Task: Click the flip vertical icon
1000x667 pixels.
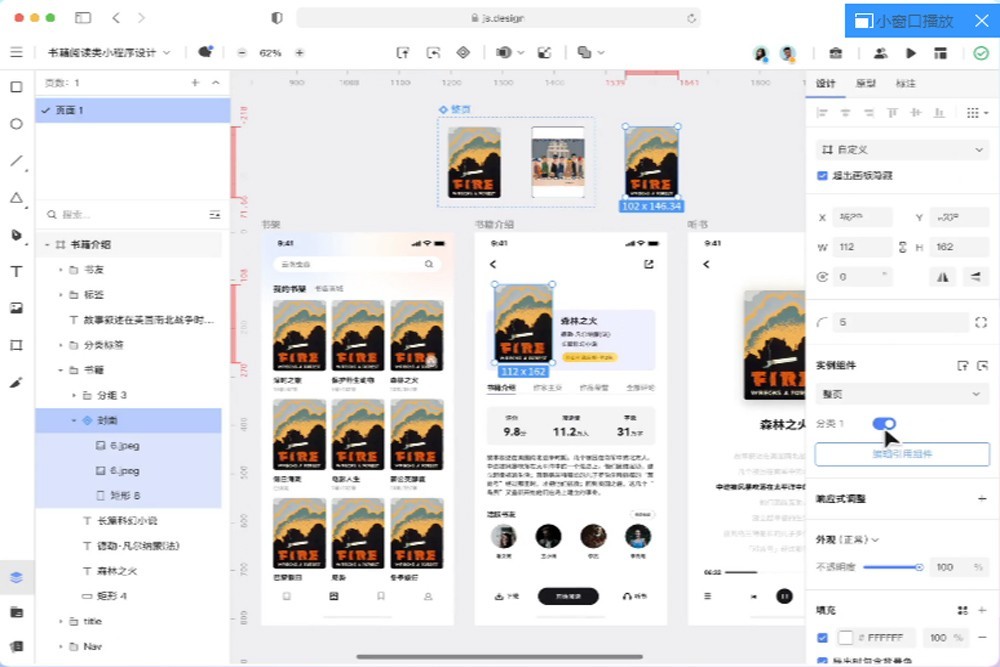Action: pyautogui.click(x=976, y=277)
